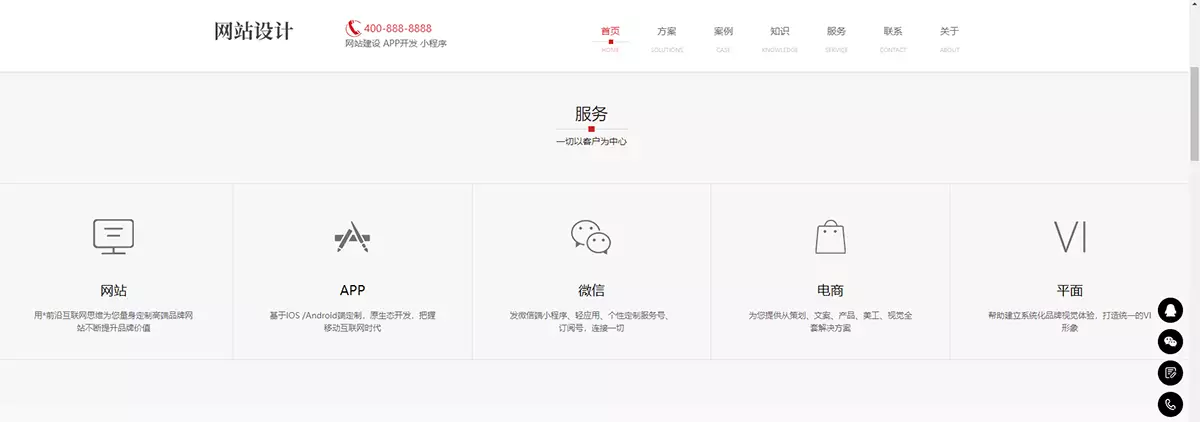This screenshot has height=422, width=1200.
Task: Click the page vertical scrollbar thumb
Action: (1194, 112)
